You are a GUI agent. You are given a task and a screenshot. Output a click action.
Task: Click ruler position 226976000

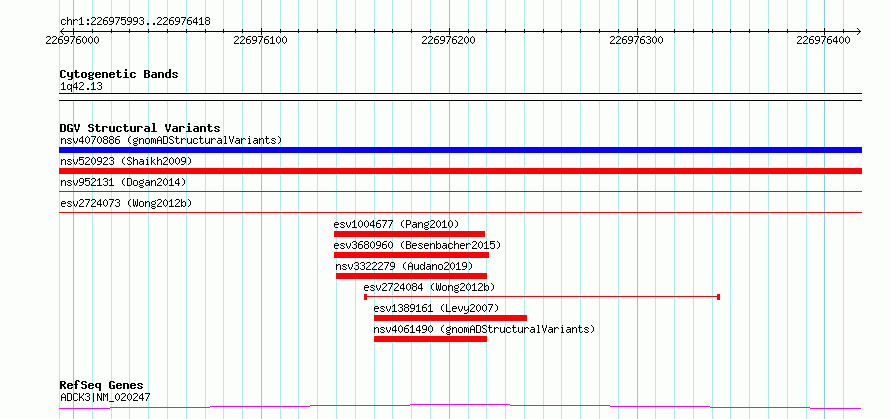(73, 40)
